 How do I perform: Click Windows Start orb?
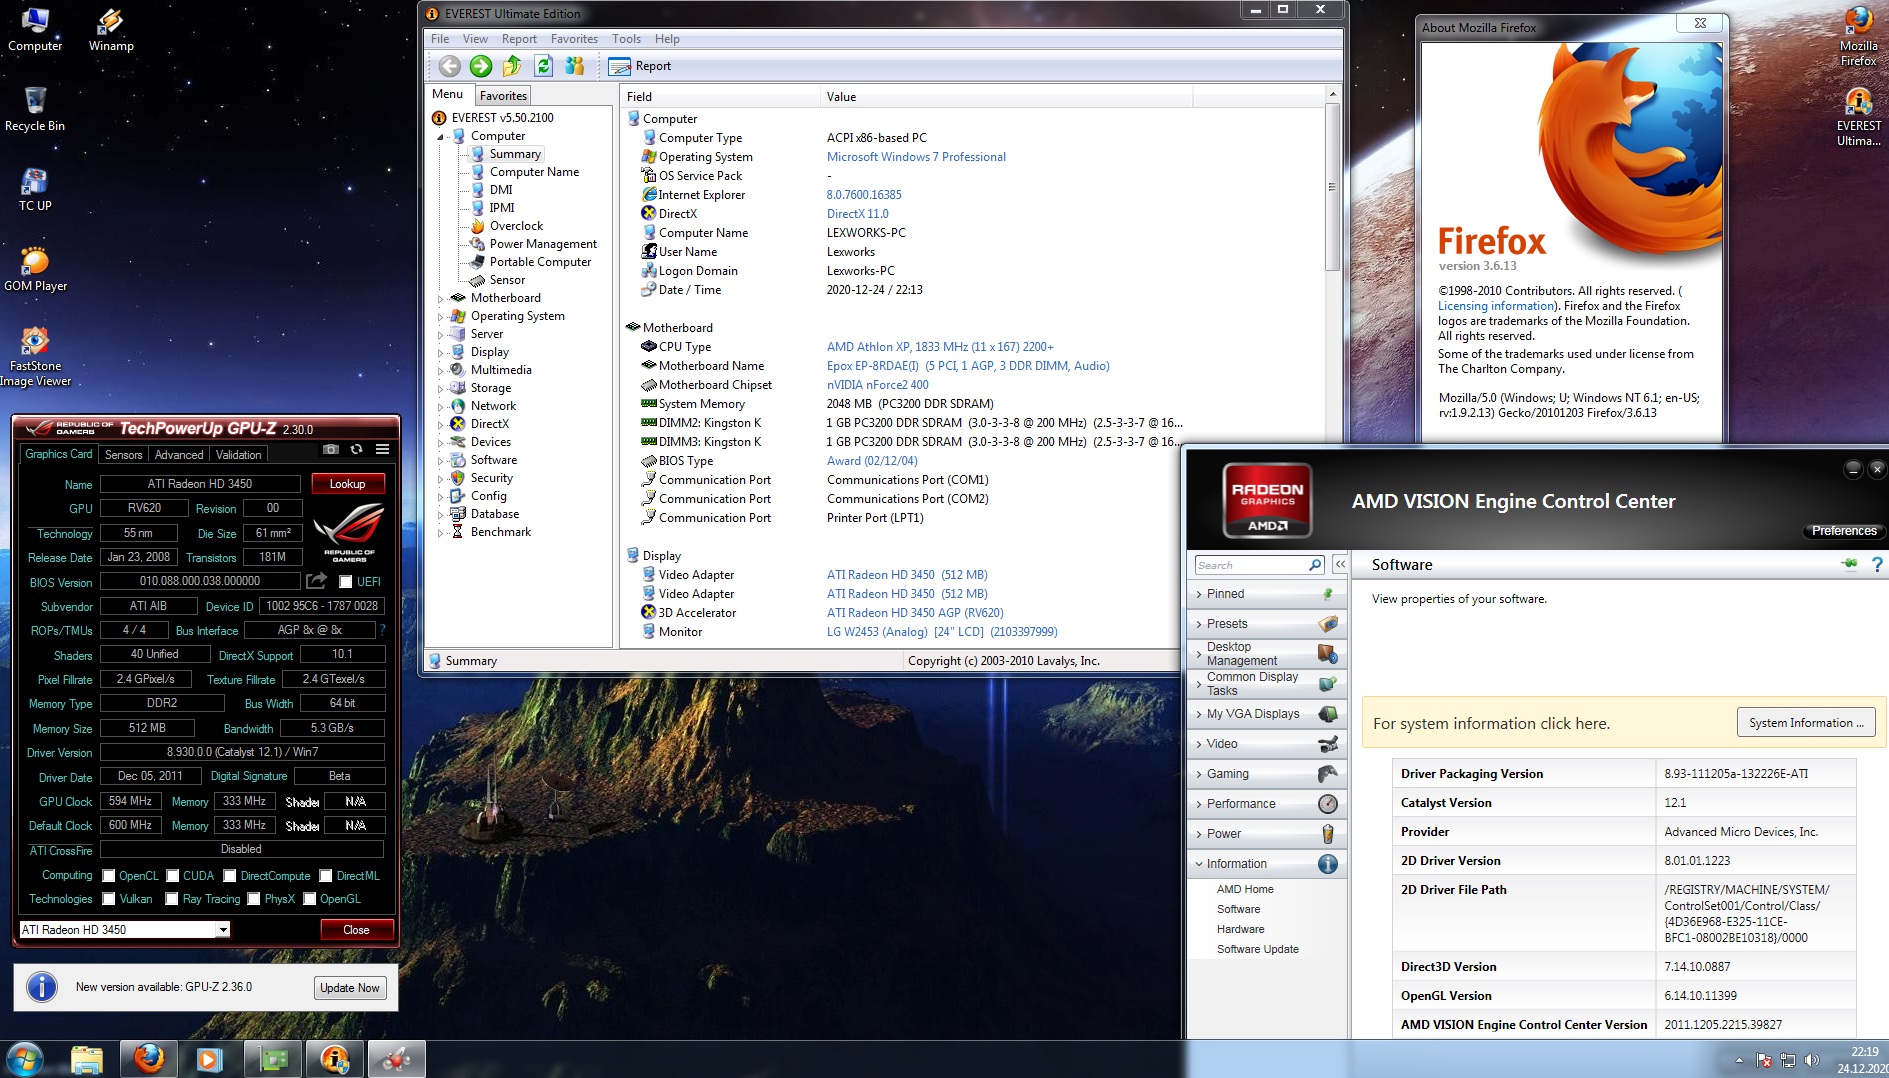point(25,1059)
